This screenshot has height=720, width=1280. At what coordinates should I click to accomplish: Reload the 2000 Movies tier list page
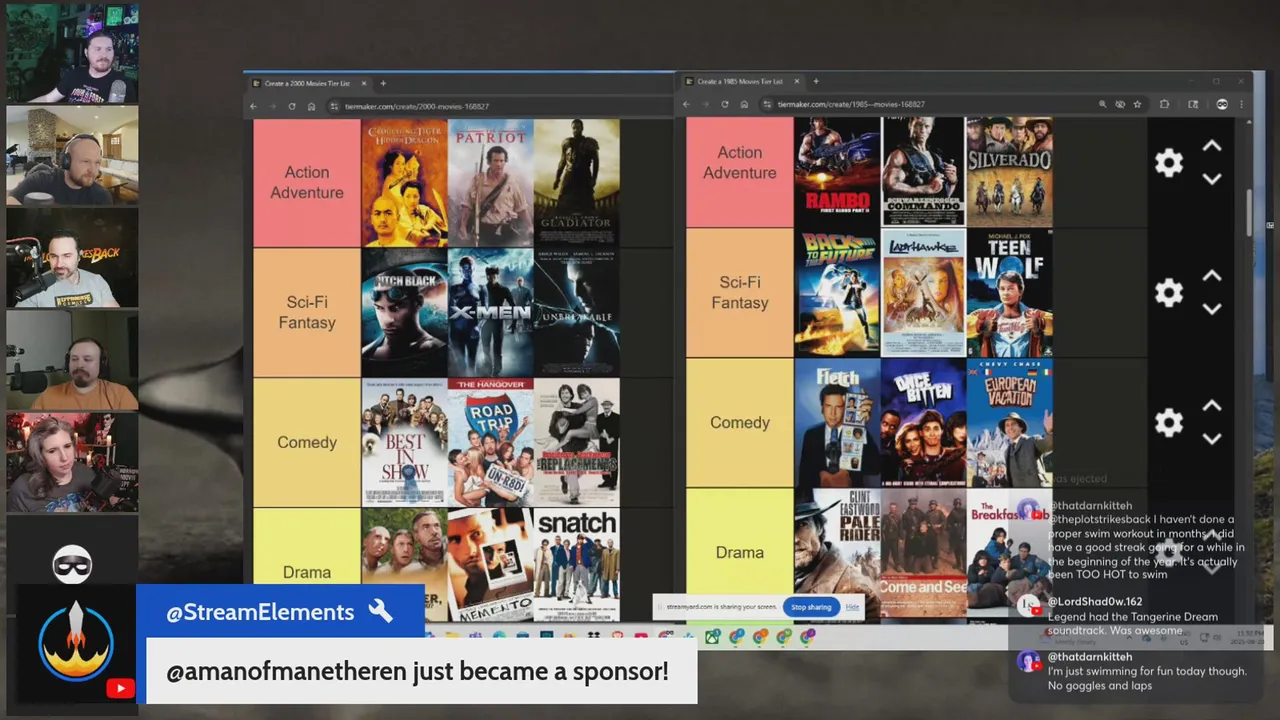292,106
